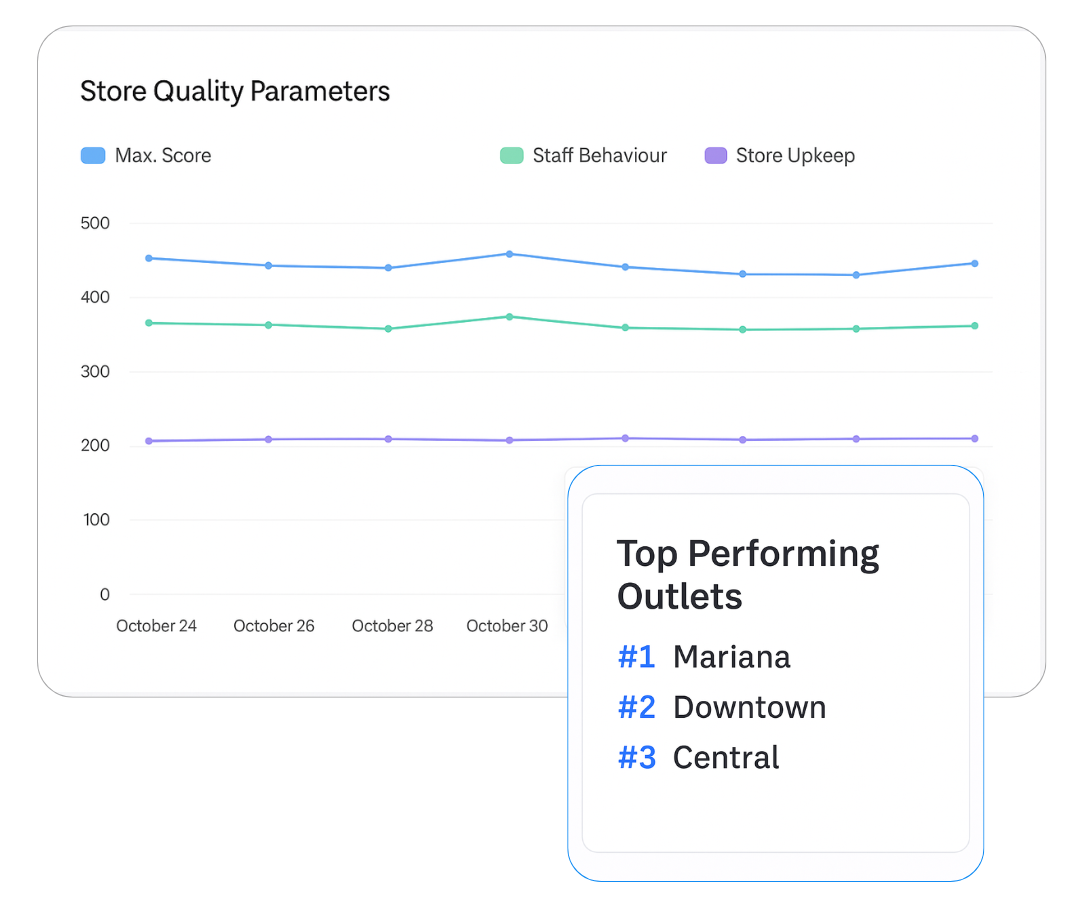Select the October 28 date label
This screenshot has width=1087, height=915.
coord(392,625)
